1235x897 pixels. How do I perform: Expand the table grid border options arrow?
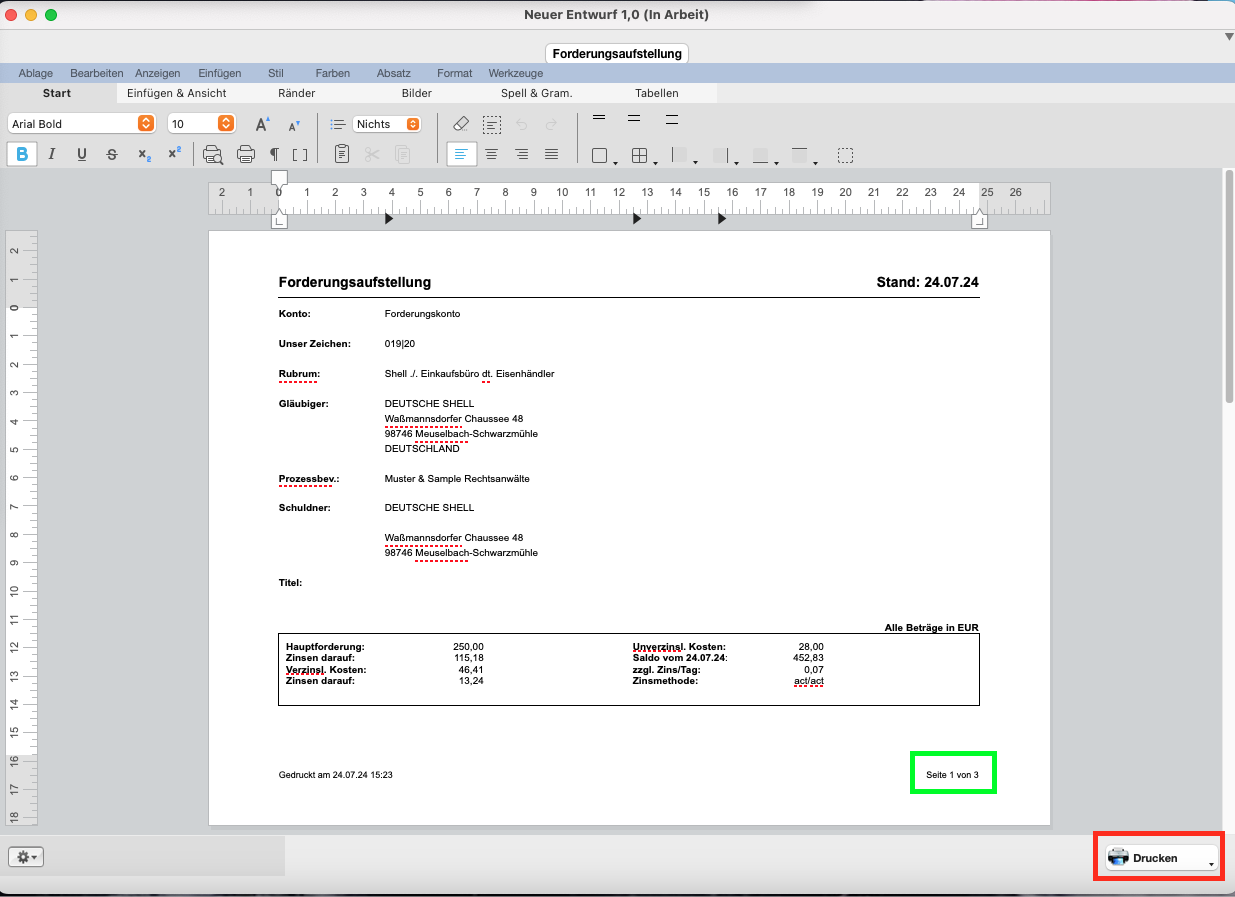pos(655,162)
